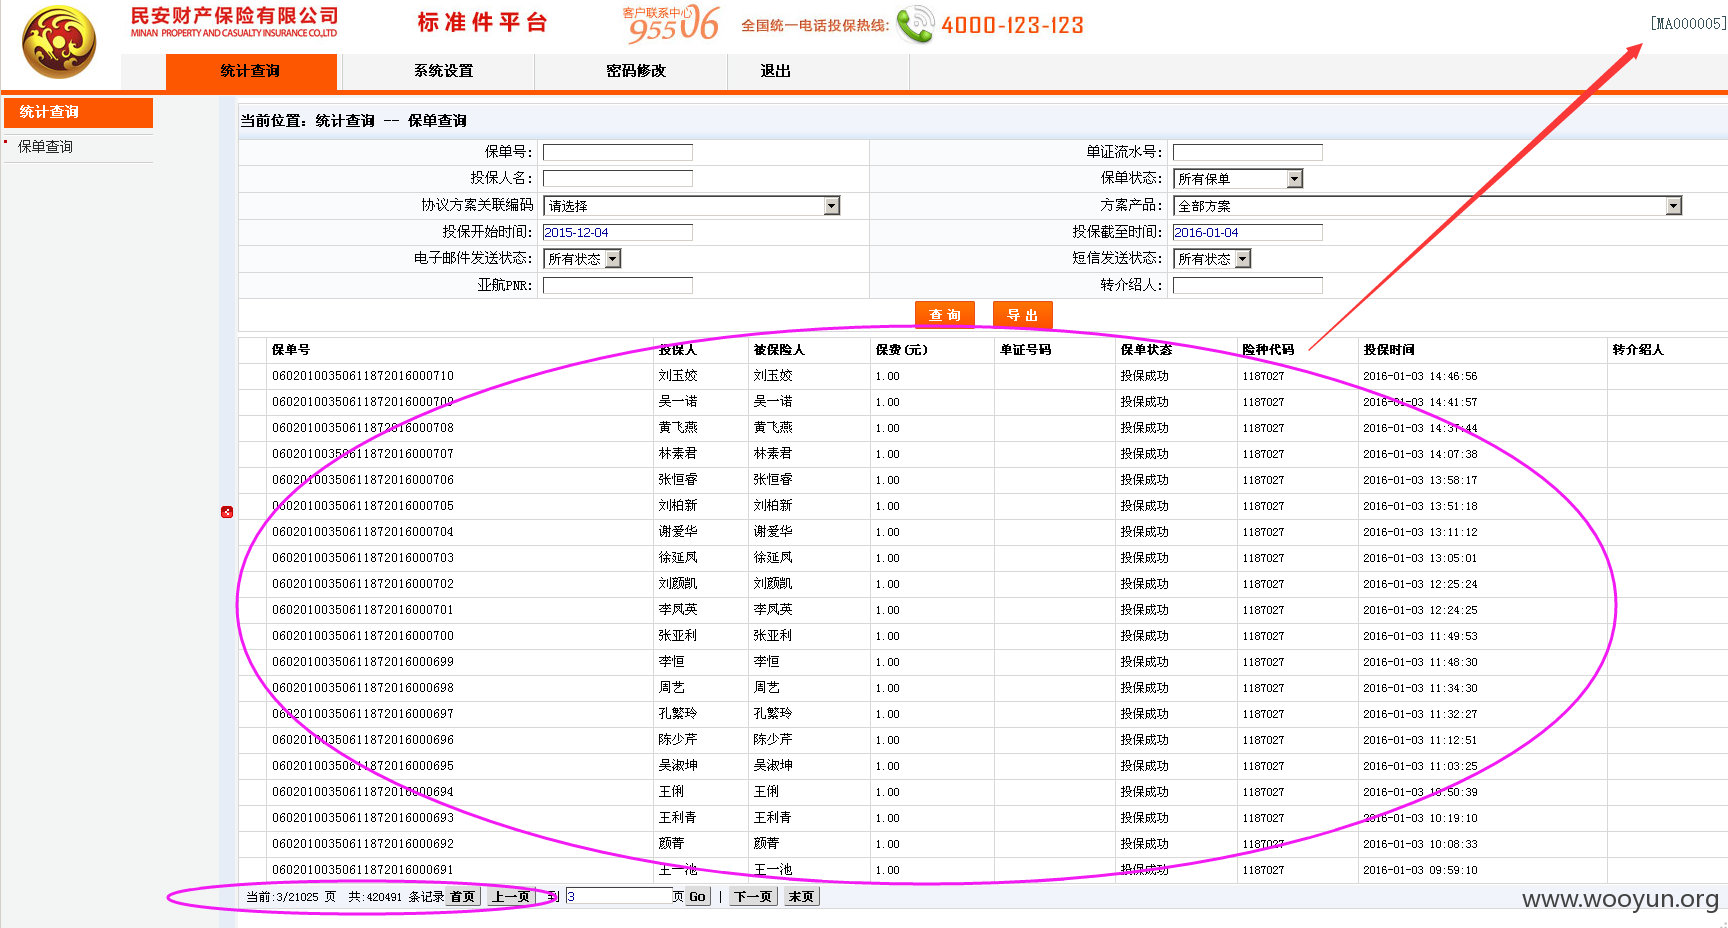Screen dimensions: 1728x928
Task: Go to first page with 首页
Action: point(463,896)
